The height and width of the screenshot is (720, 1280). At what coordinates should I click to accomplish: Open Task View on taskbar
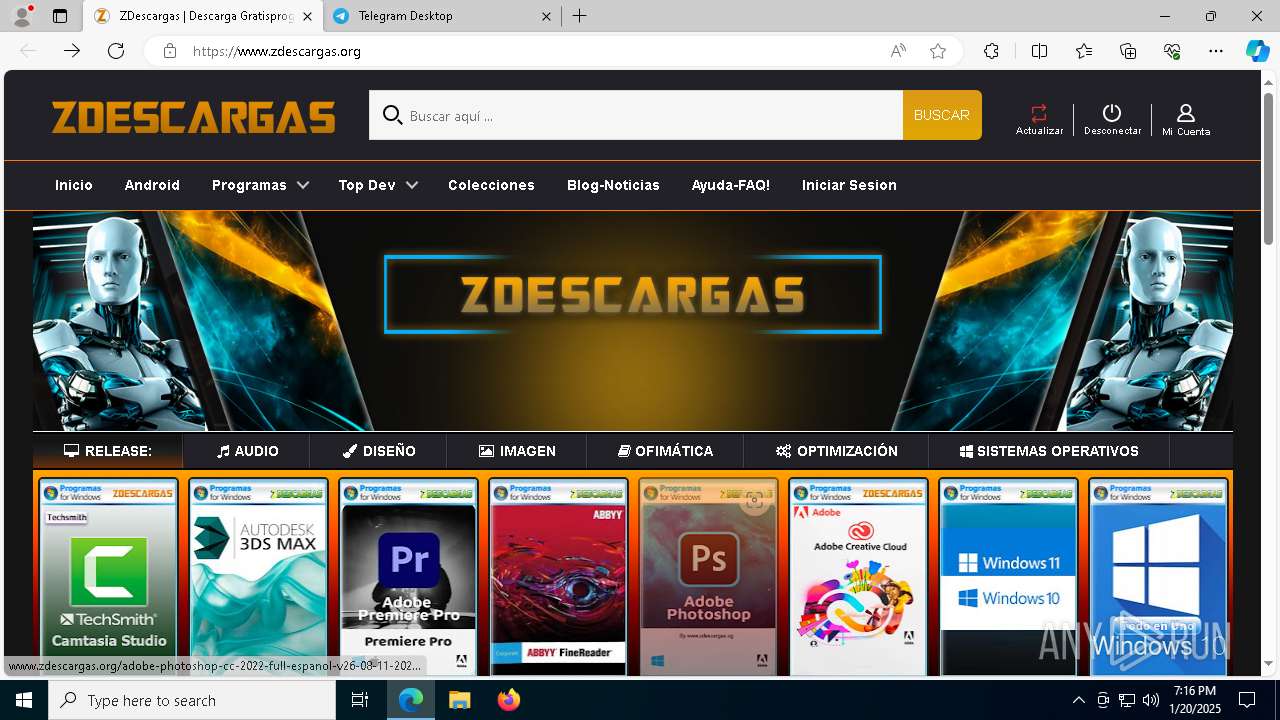coord(360,700)
